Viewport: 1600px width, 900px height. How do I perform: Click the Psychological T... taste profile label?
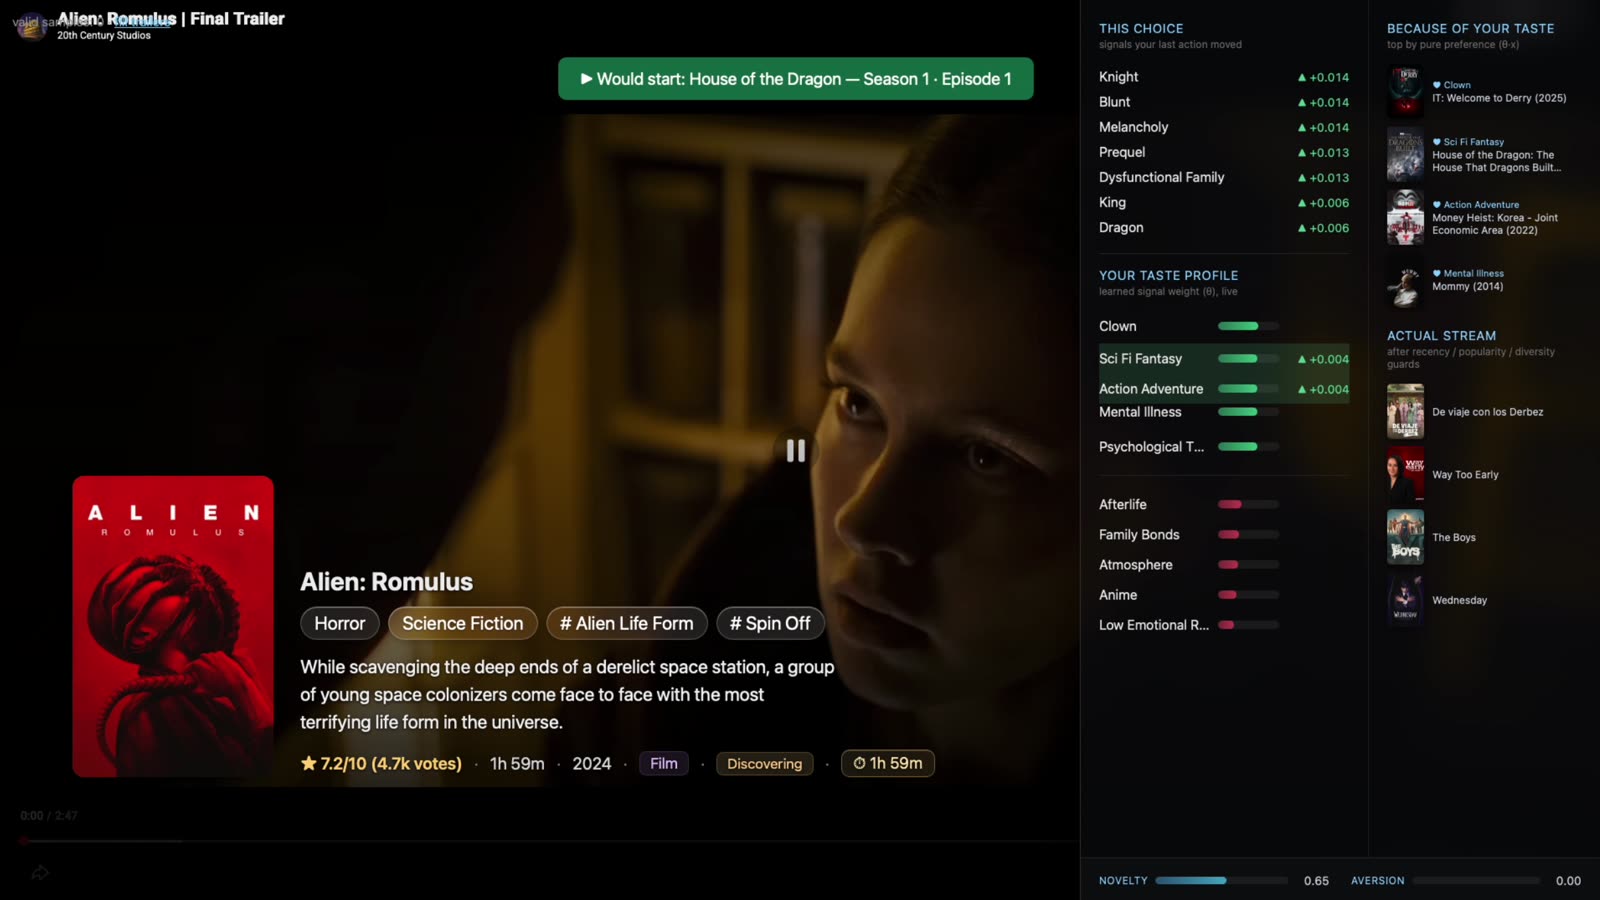(1151, 447)
